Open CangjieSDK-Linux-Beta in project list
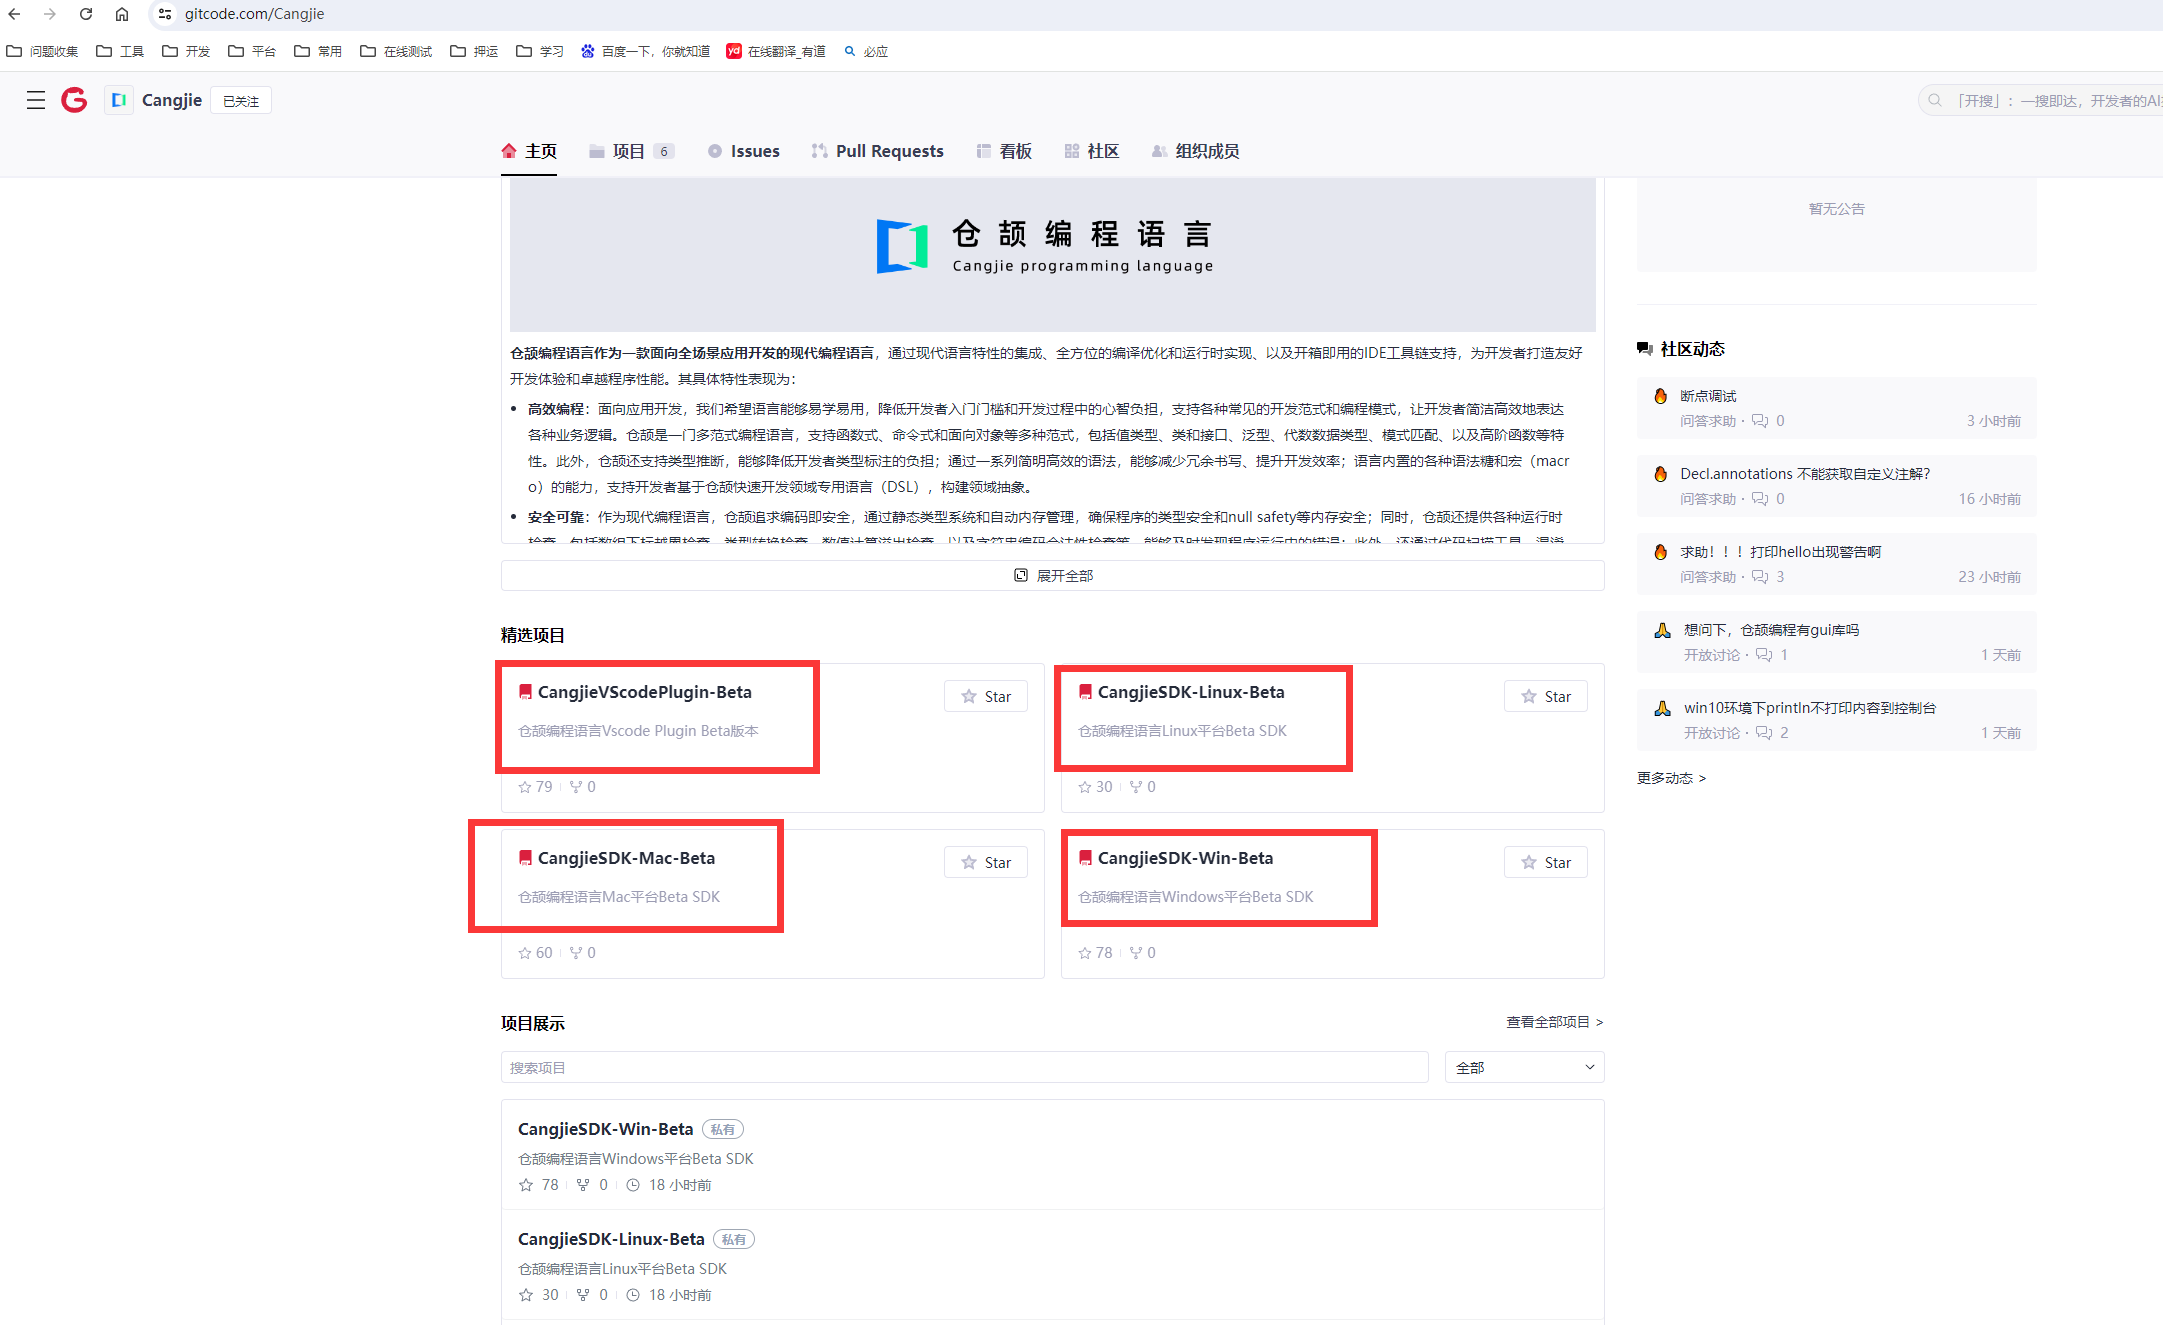Viewport: 2163px width, 1325px height. click(x=611, y=1239)
